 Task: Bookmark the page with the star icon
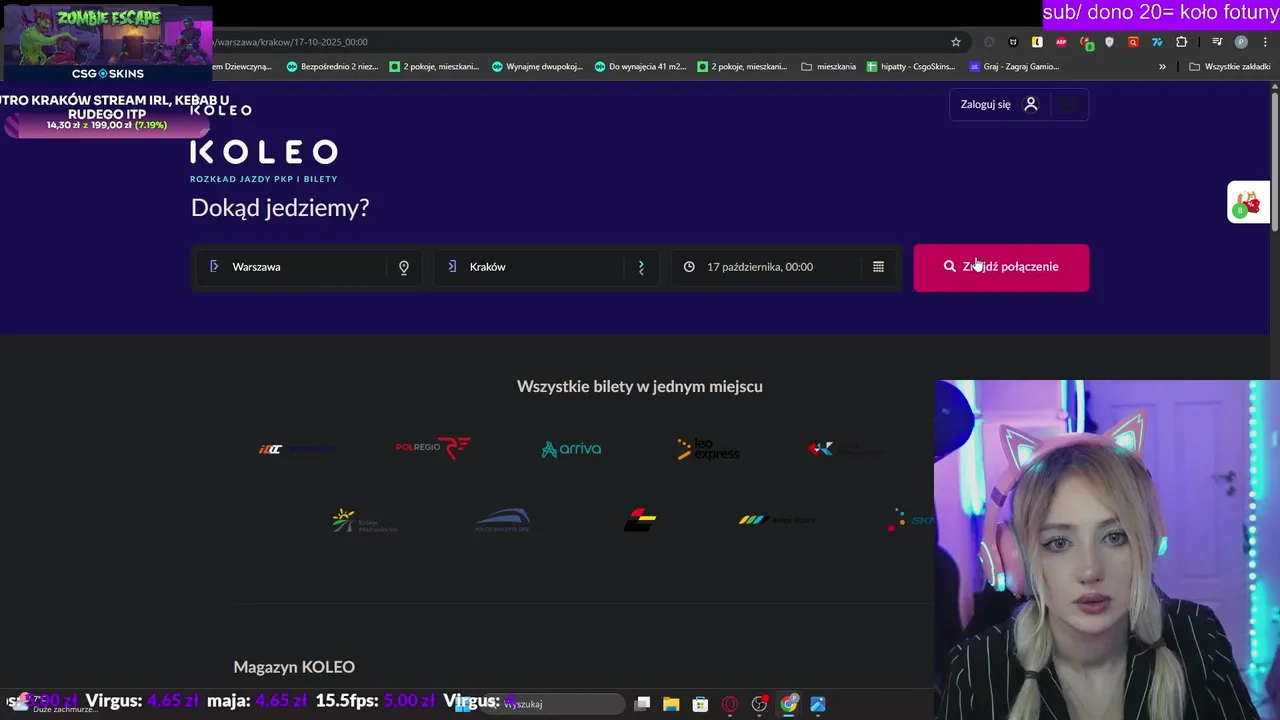(x=956, y=42)
